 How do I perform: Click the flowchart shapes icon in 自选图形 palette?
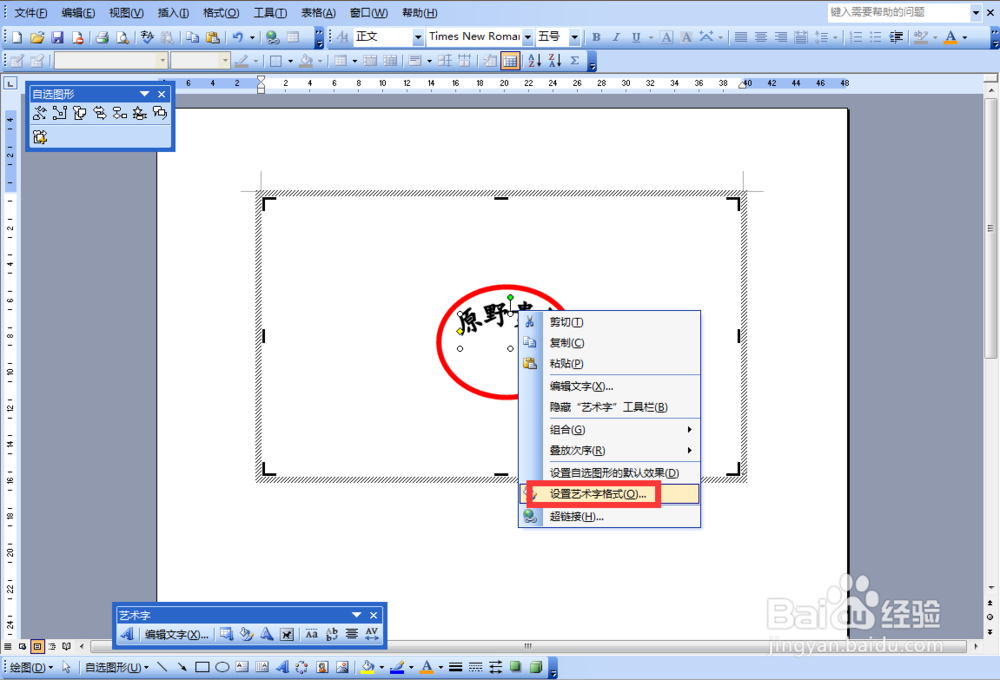pyautogui.click(x=118, y=113)
